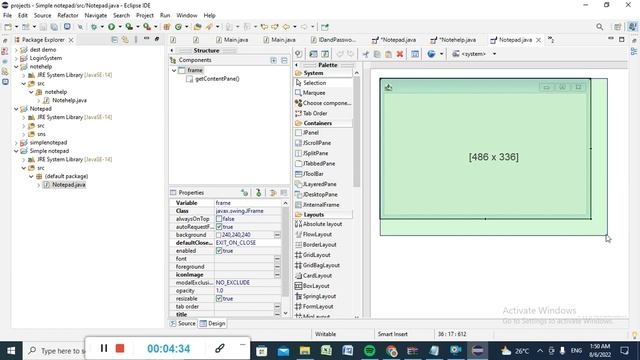Image resolution: width=640 pixels, height=360 pixels.
Task: Click the background color swatch
Action: [218, 235]
